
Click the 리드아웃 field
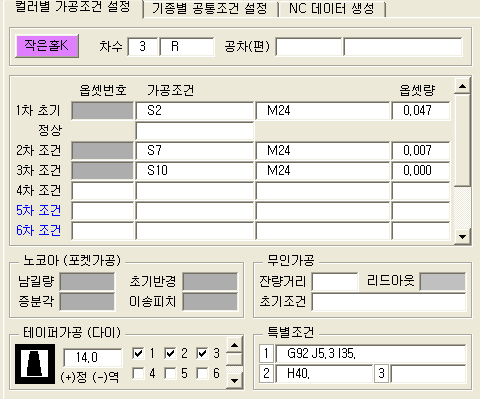(x=443, y=282)
